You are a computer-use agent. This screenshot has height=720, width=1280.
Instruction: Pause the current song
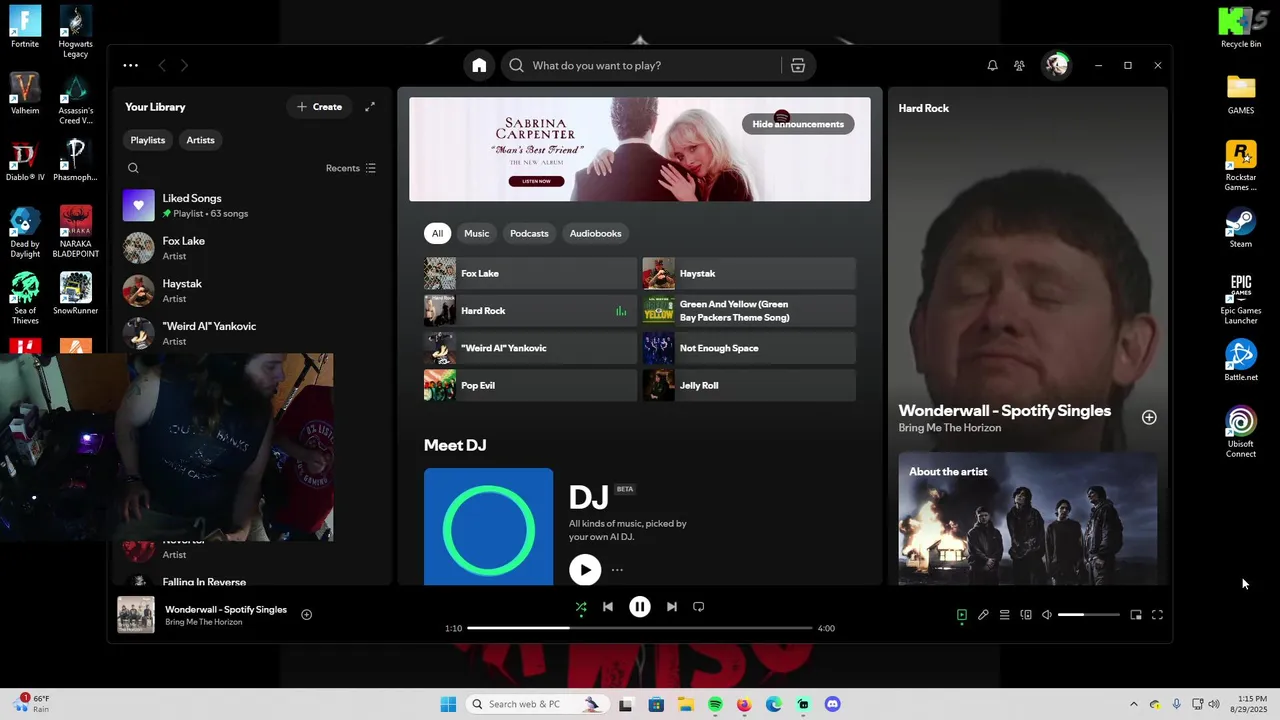[x=640, y=607]
